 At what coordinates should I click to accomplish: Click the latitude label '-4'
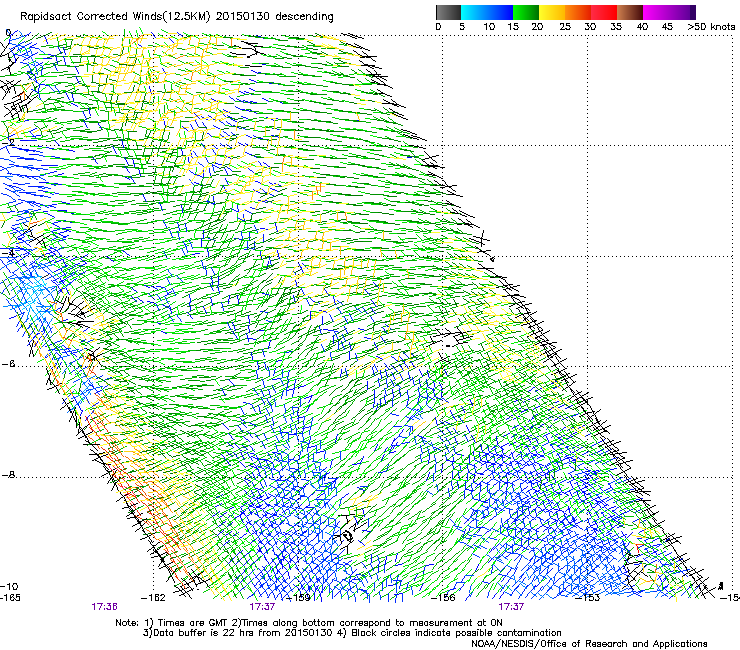pos(8,253)
